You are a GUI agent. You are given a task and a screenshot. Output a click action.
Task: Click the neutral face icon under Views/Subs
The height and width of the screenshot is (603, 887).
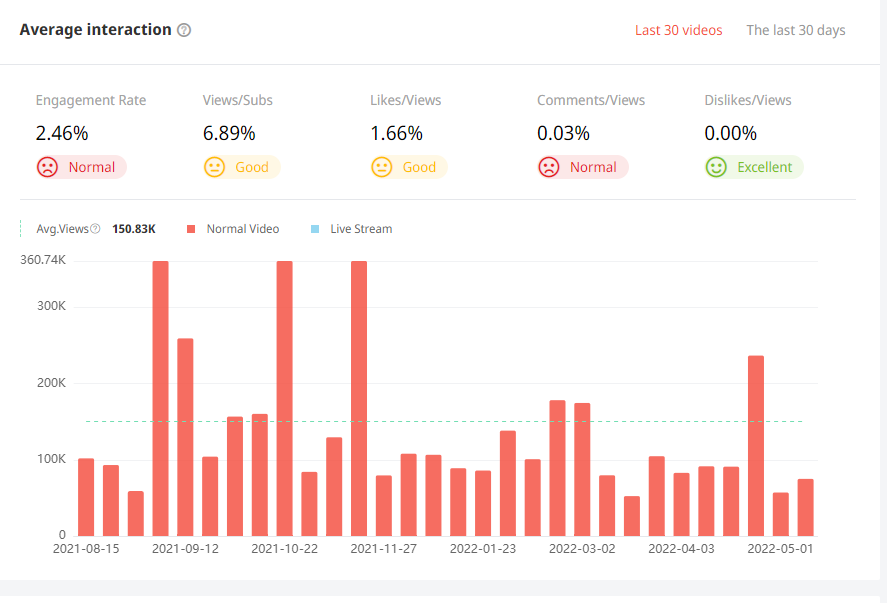coord(214,167)
